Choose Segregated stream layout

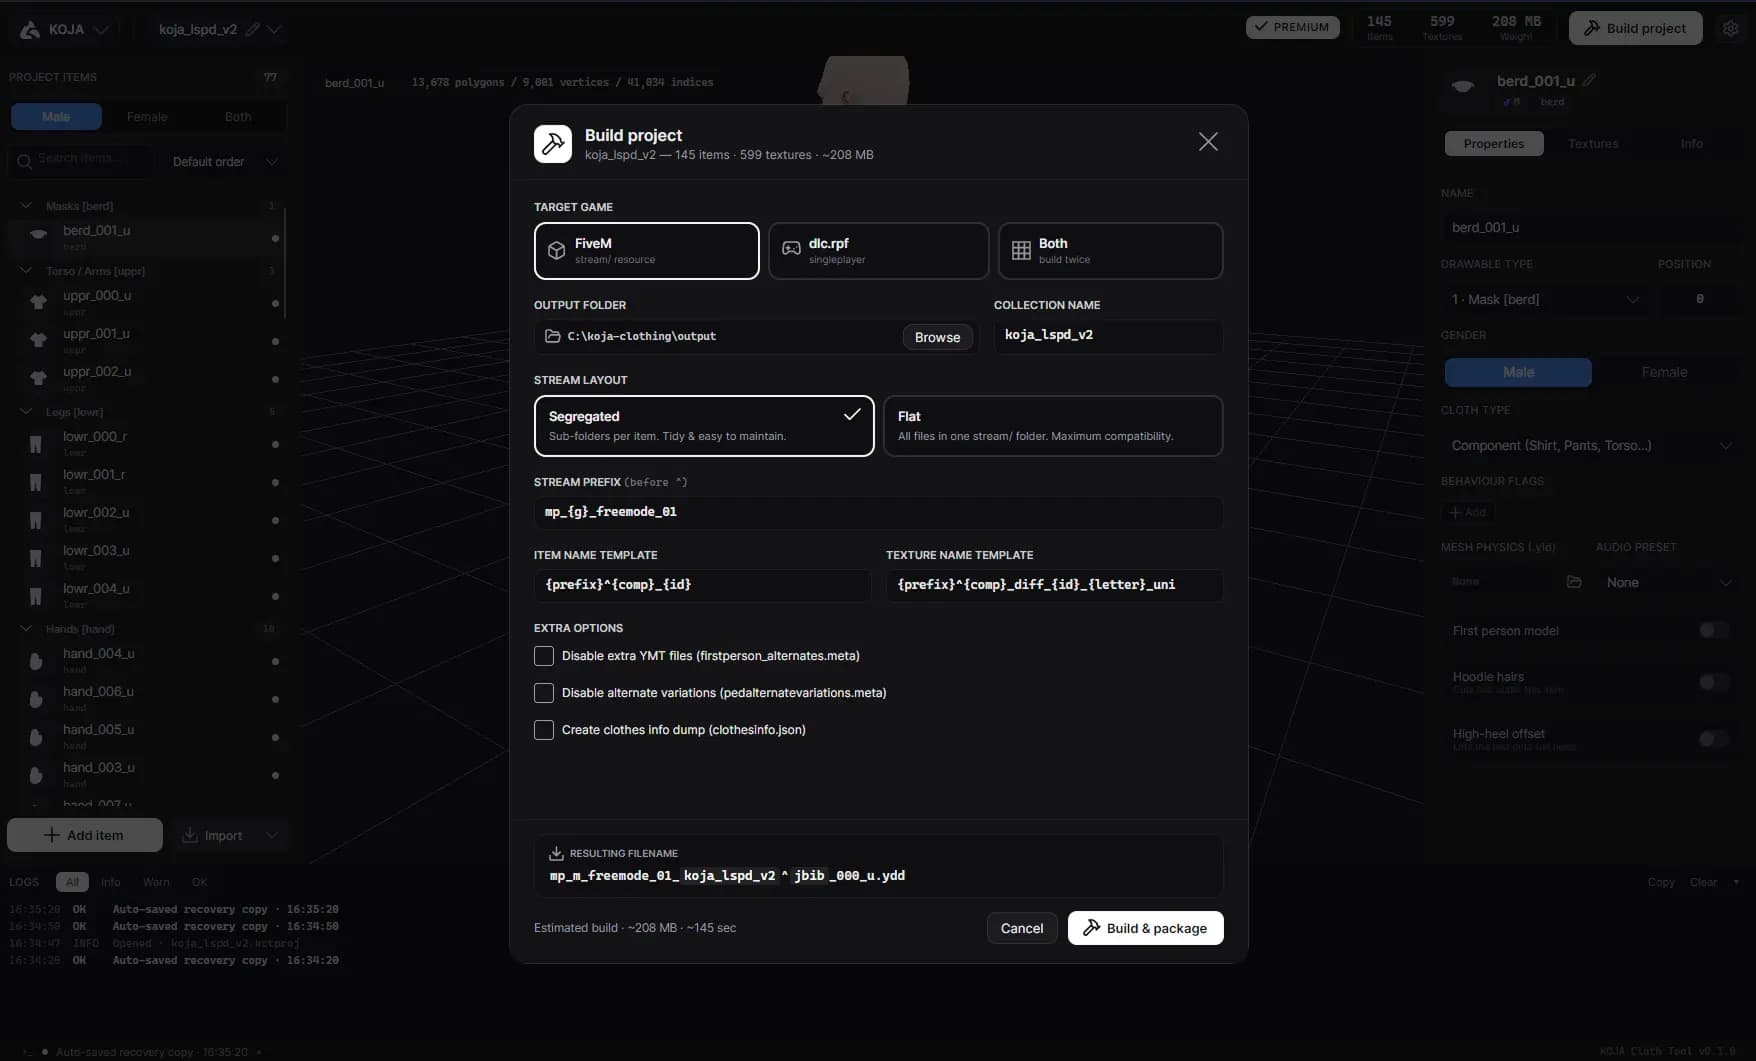(x=704, y=426)
